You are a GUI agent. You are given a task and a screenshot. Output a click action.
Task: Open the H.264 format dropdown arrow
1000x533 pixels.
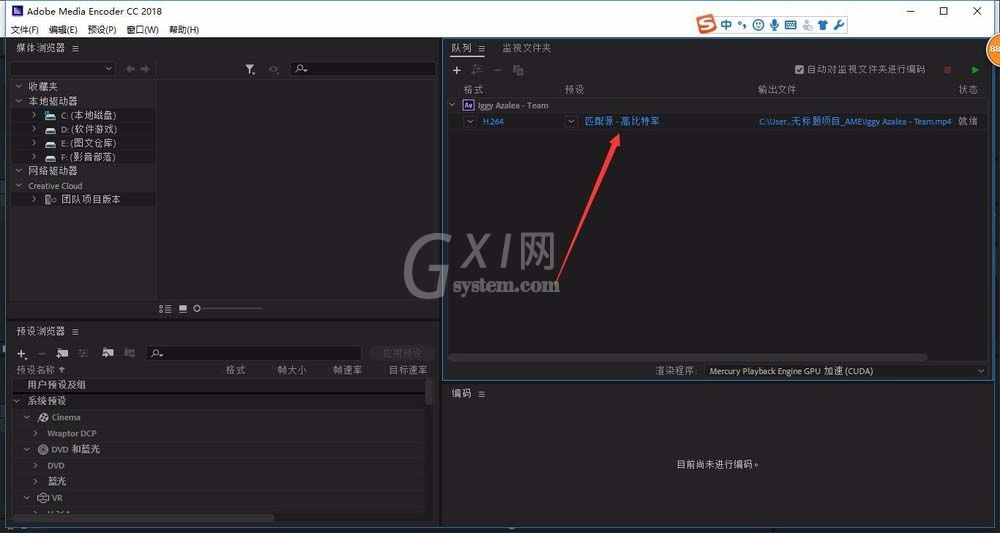click(x=470, y=121)
